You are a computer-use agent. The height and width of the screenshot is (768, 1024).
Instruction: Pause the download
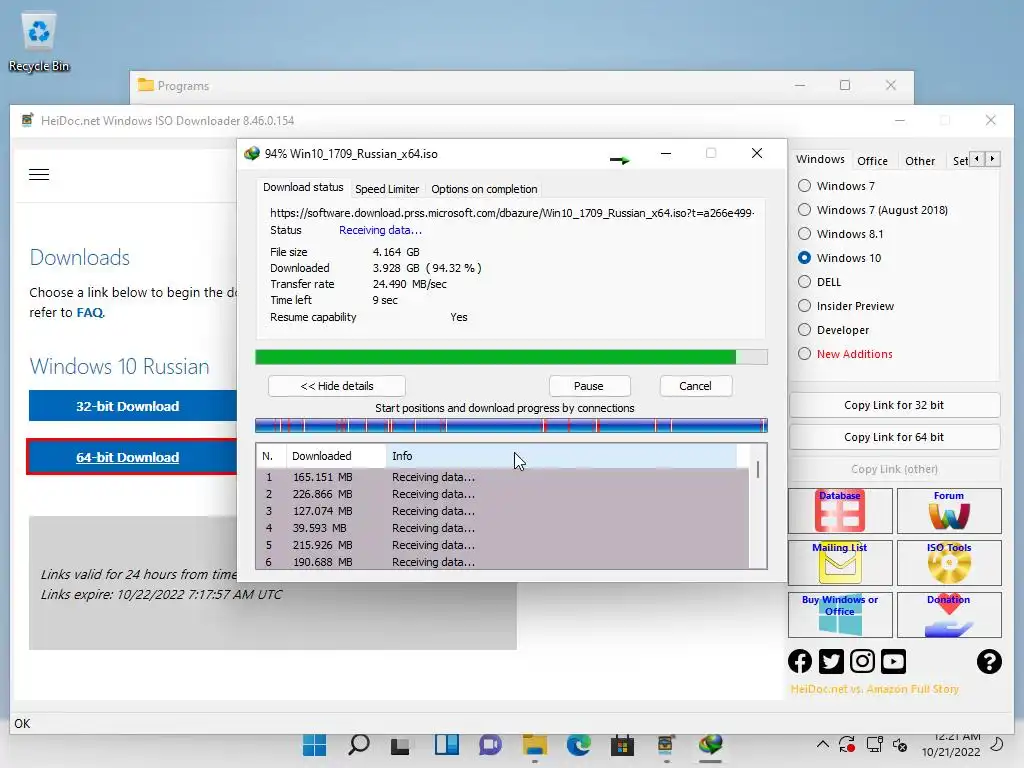point(588,386)
